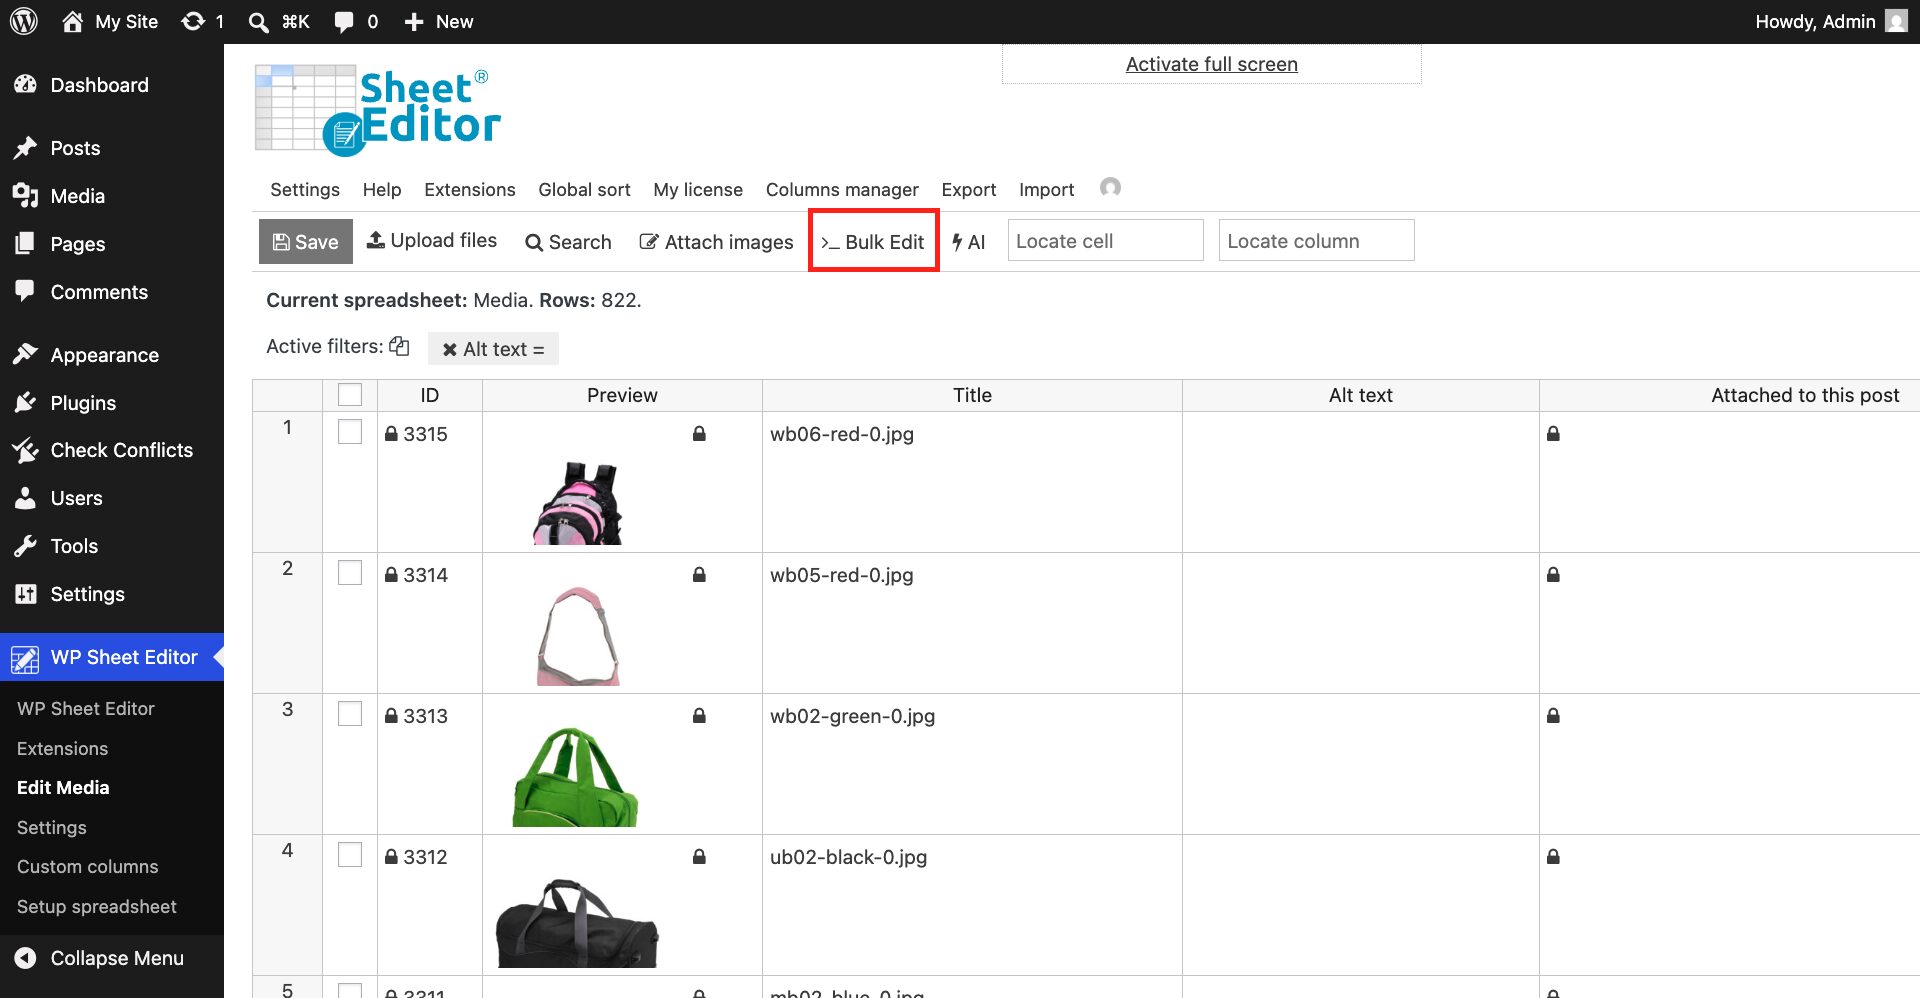
Task: Open the sidebar Settings item with sliders icon
Action: click(87, 594)
